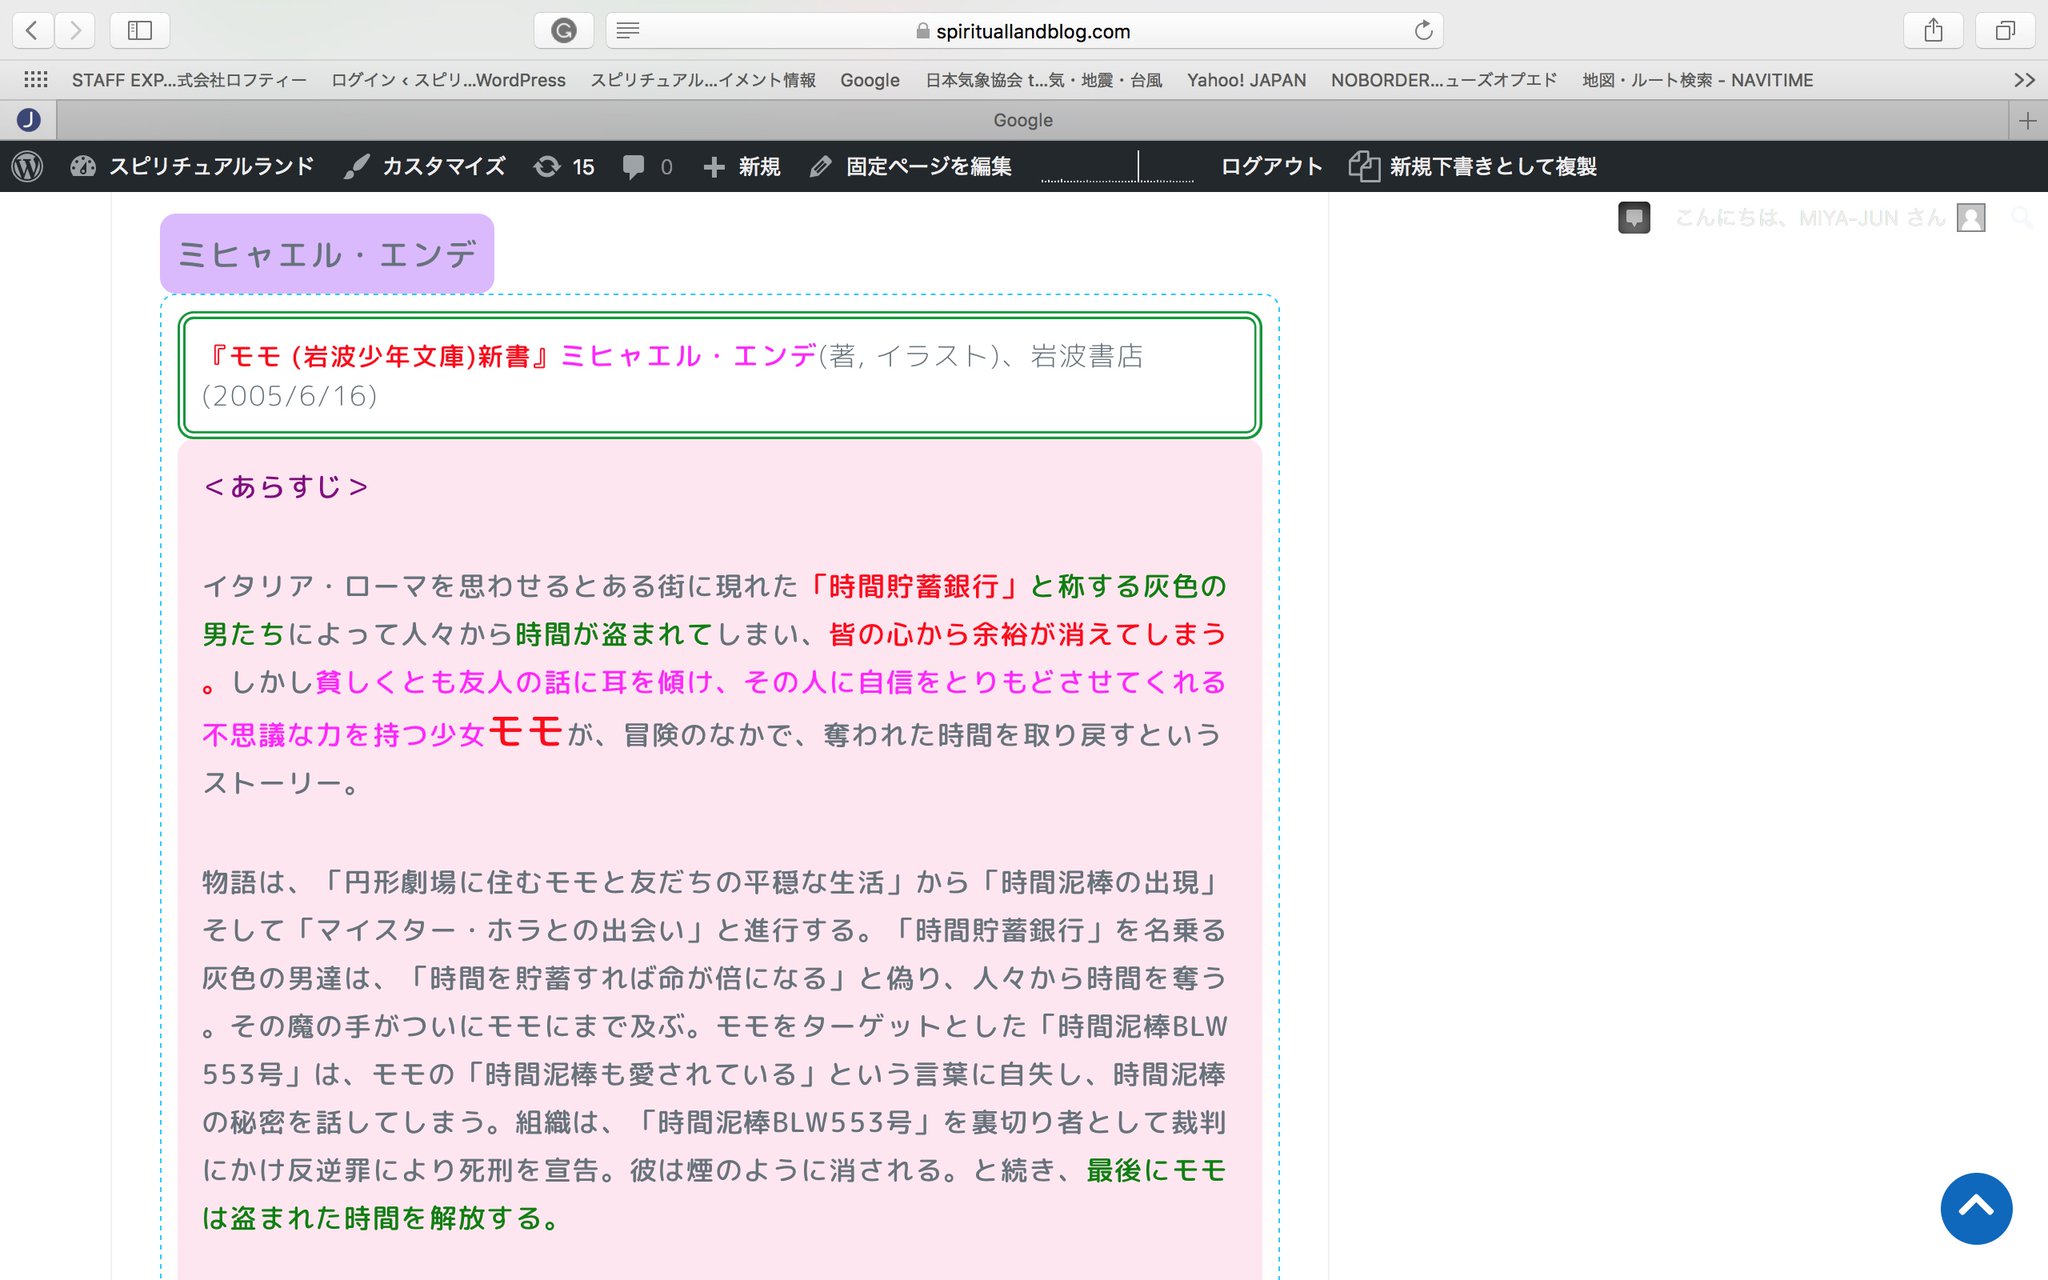The width and height of the screenshot is (2048, 1280).
Task: Open 新規 add new menu
Action: click(x=742, y=166)
